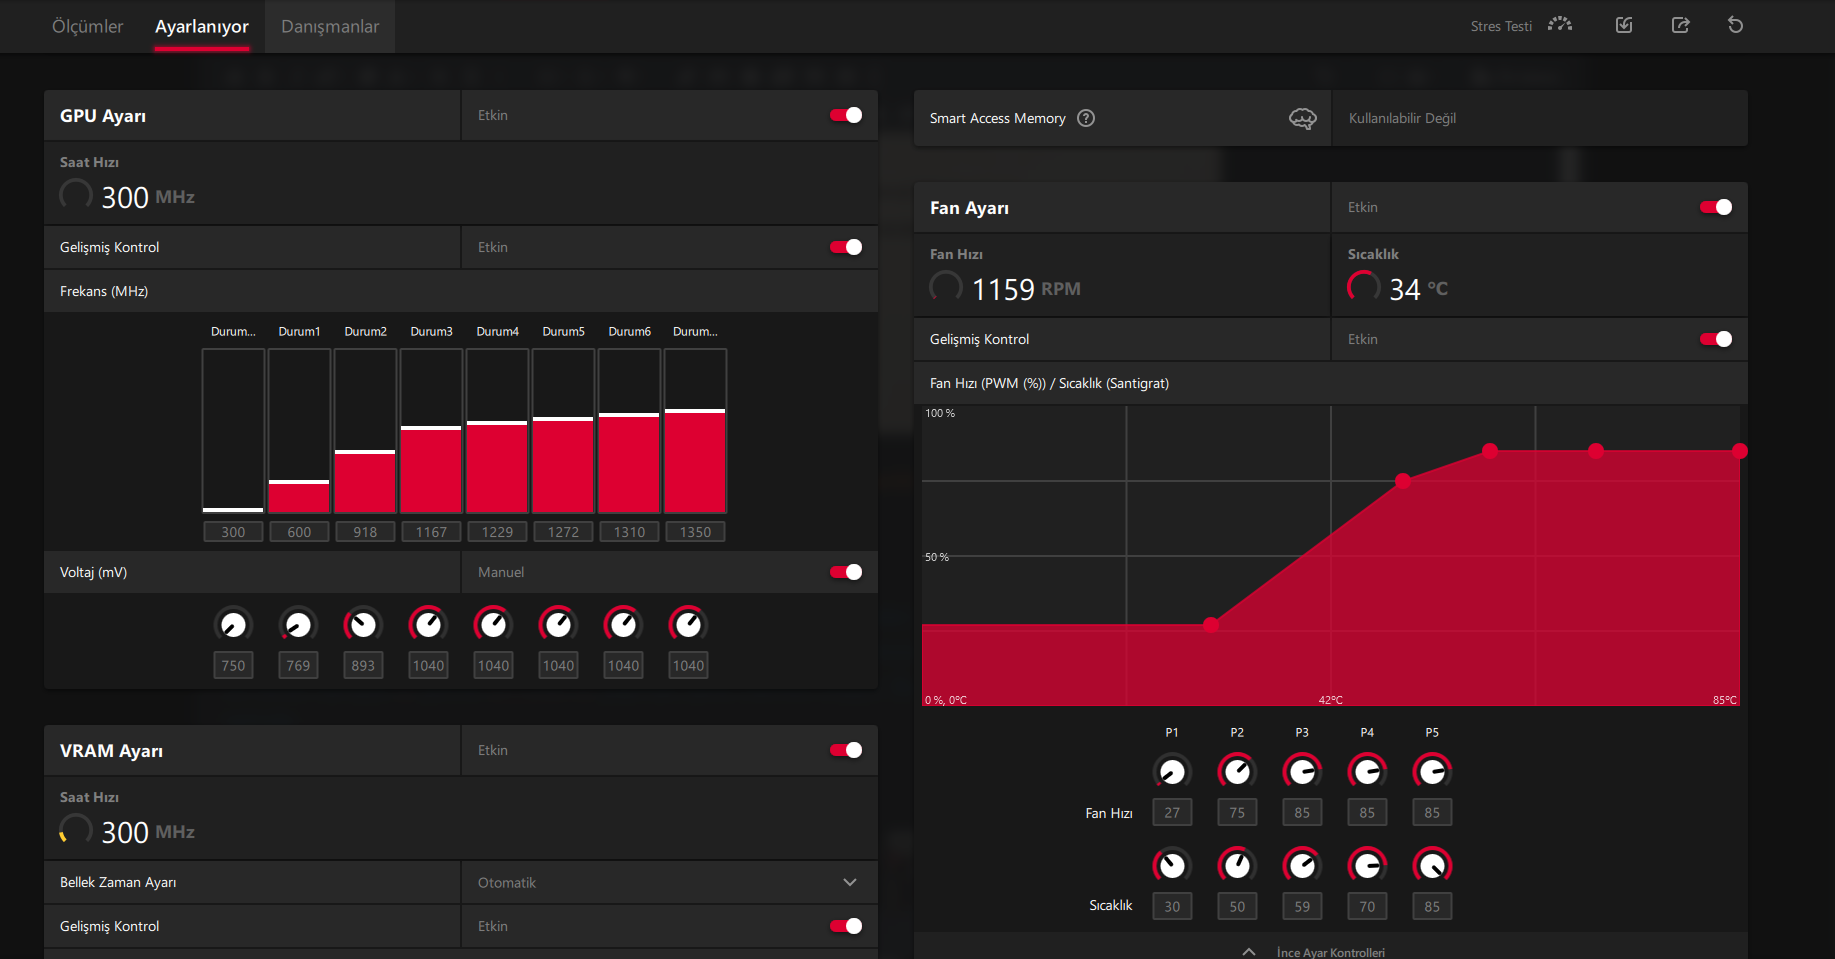Click P2 fan speed field showing 75
This screenshot has height=959, width=1835.
[1237, 812]
